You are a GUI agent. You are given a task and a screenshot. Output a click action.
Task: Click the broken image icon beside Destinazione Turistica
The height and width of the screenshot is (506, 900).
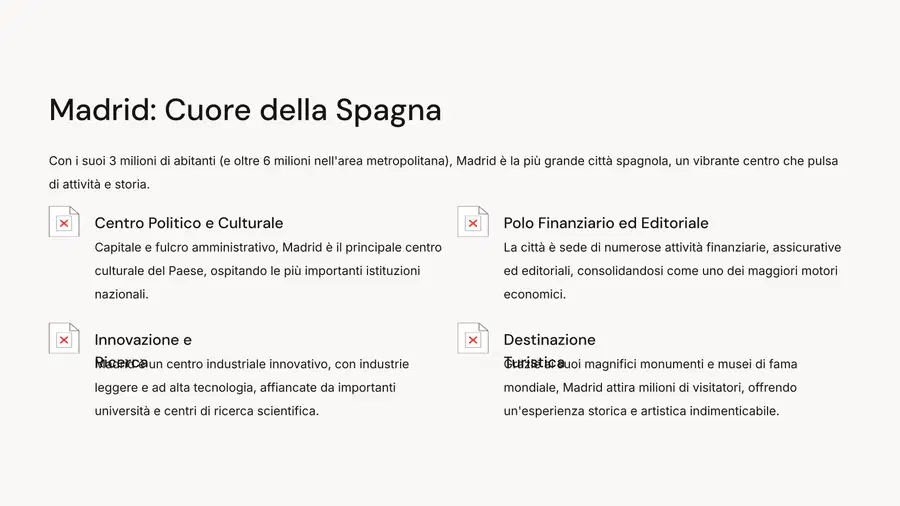(472, 338)
